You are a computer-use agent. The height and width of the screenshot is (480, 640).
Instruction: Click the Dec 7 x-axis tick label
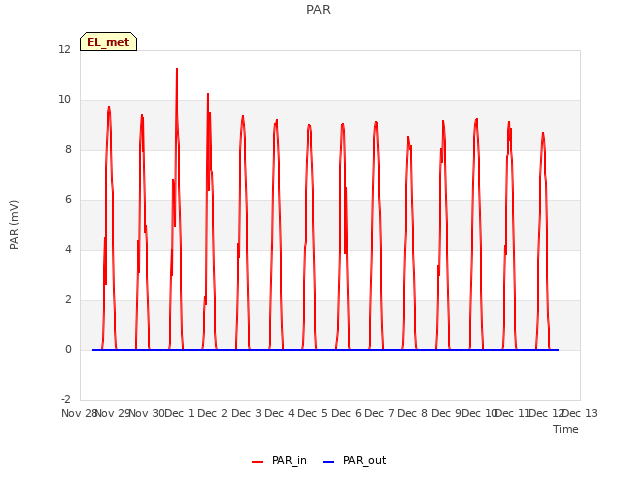380,413
